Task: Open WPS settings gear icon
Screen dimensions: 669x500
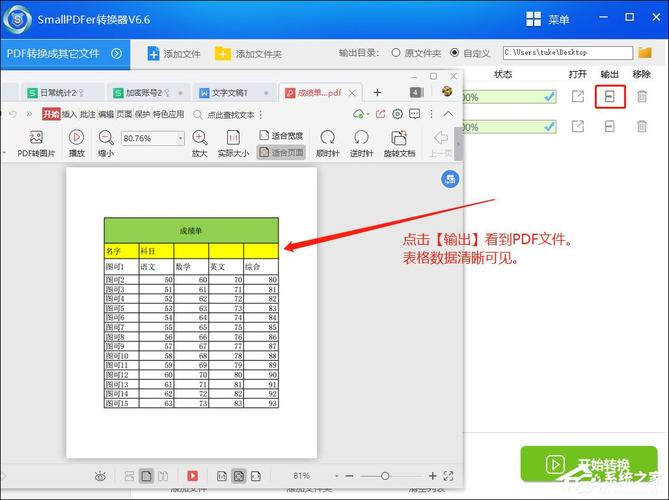Action: coord(397,114)
